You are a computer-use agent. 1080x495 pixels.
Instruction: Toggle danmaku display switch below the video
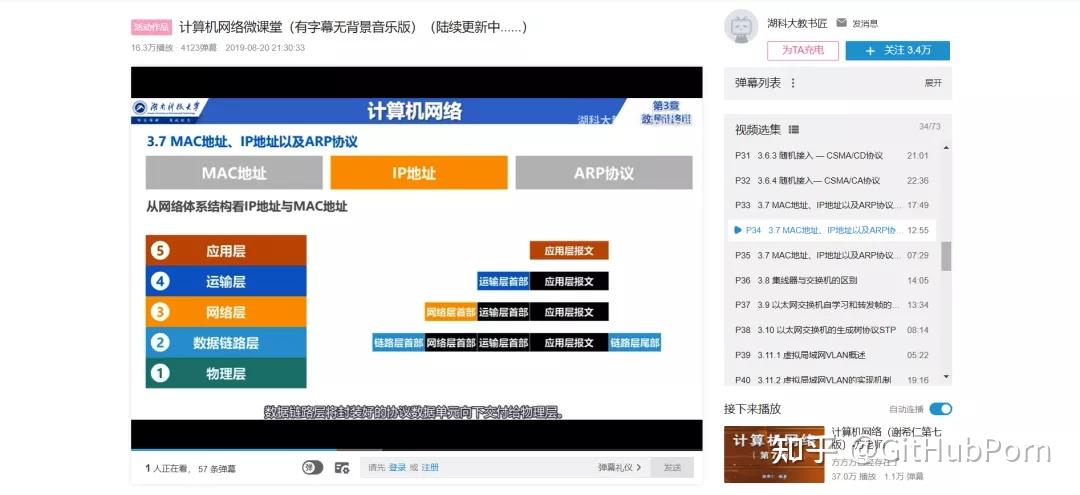(x=312, y=467)
